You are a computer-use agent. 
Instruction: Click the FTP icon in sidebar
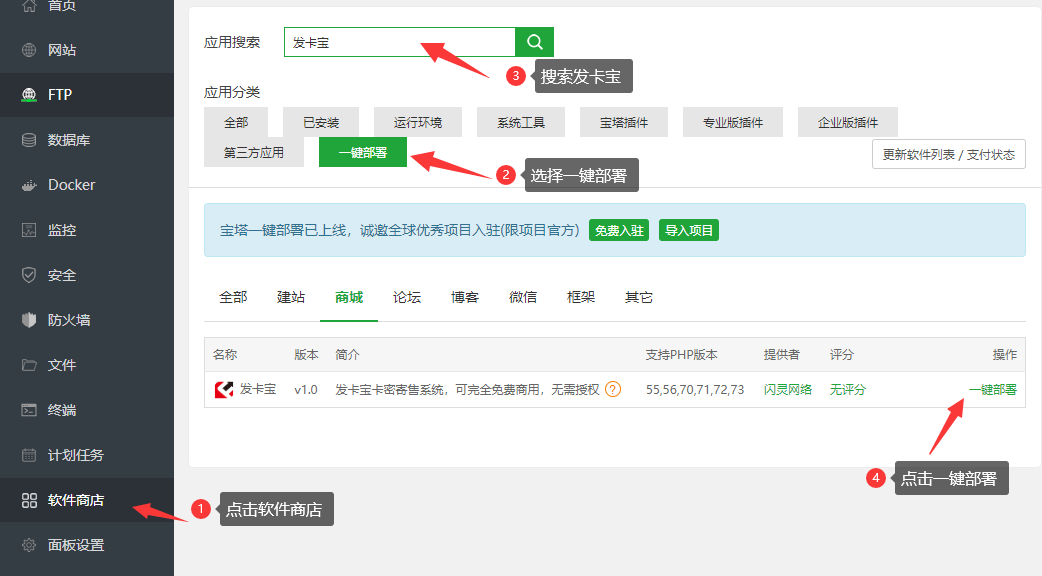[29, 95]
